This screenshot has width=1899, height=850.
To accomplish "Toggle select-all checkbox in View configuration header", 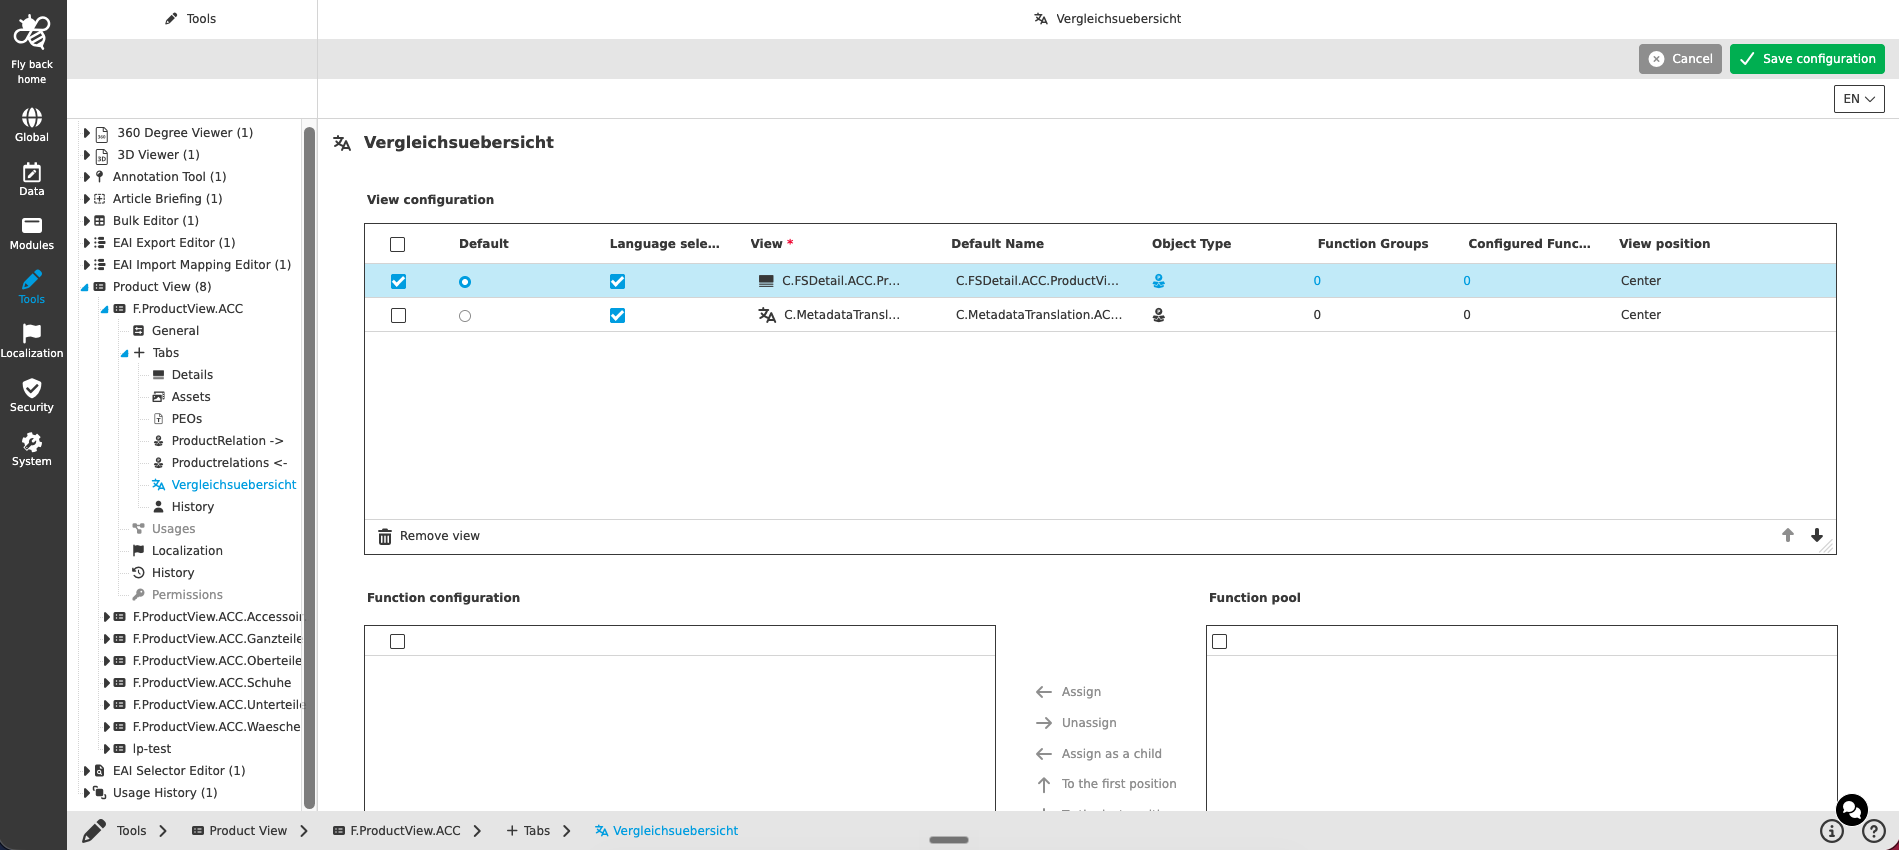I will (x=398, y=244).
